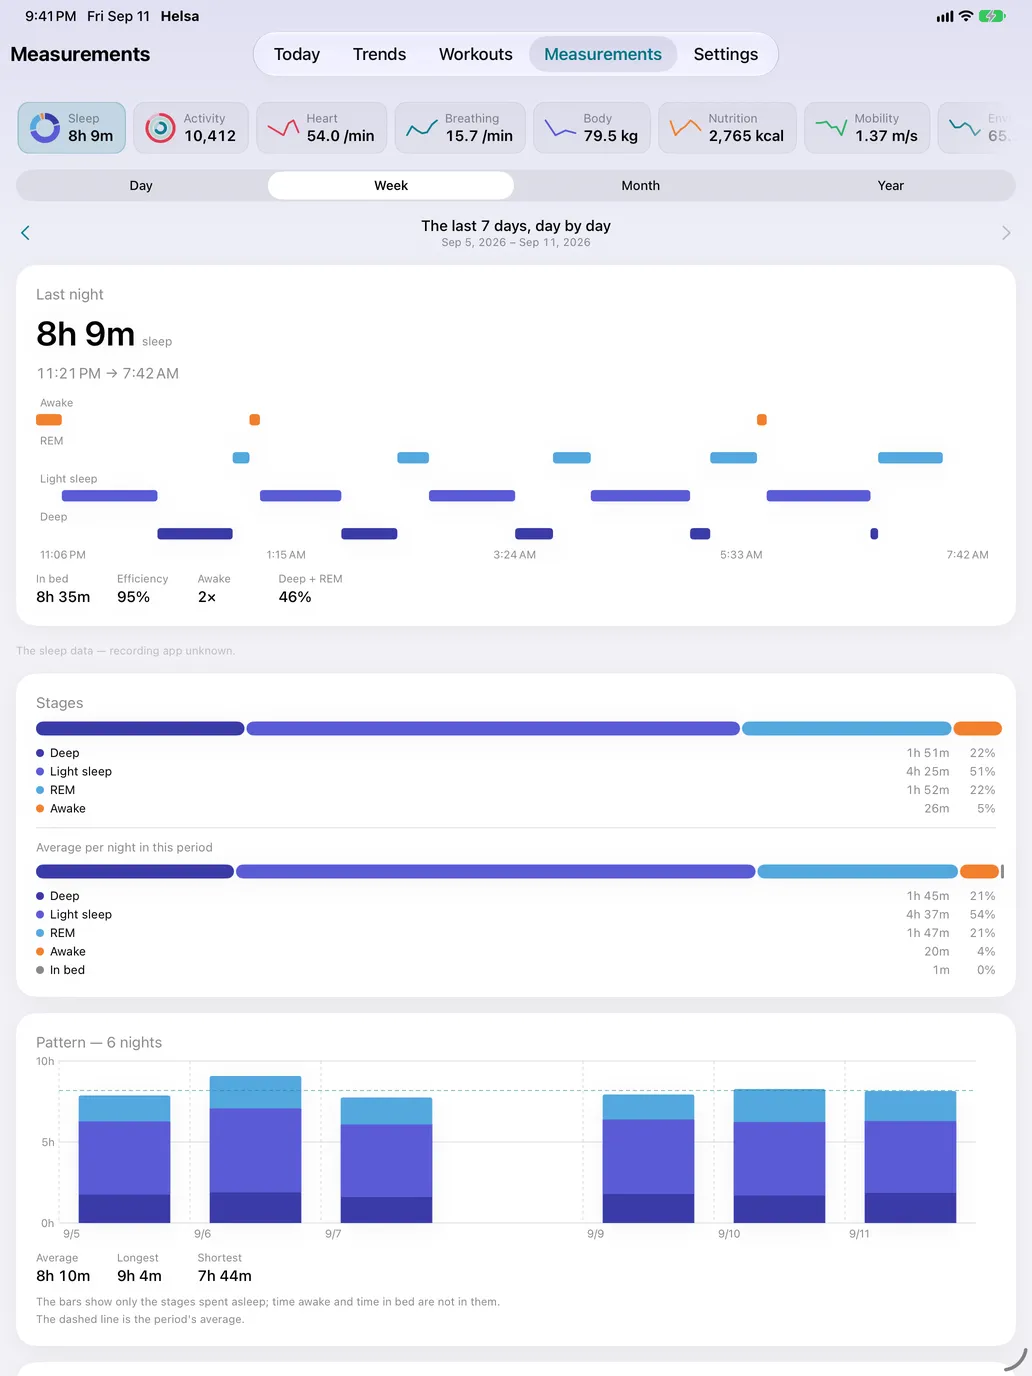Image resolution: width=1032 pixels, height=1376 pixels.
Task: Tap the '46%' Deep + REM value
Action: click(x=295, y=597)
